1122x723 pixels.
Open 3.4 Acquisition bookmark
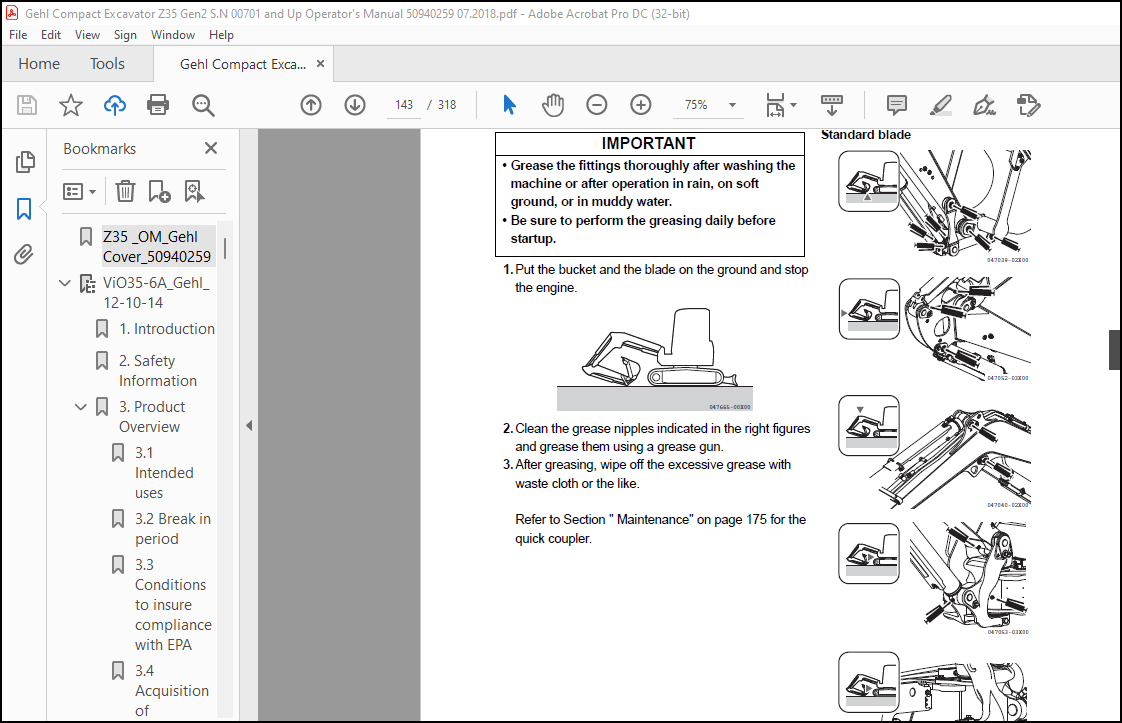(x=172, y=691)
